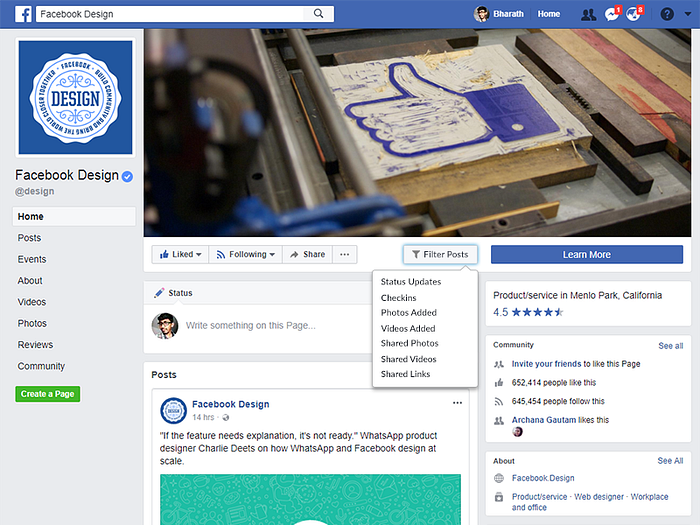
Task: Select Shared Photos filter option
Action: (409, 343)
